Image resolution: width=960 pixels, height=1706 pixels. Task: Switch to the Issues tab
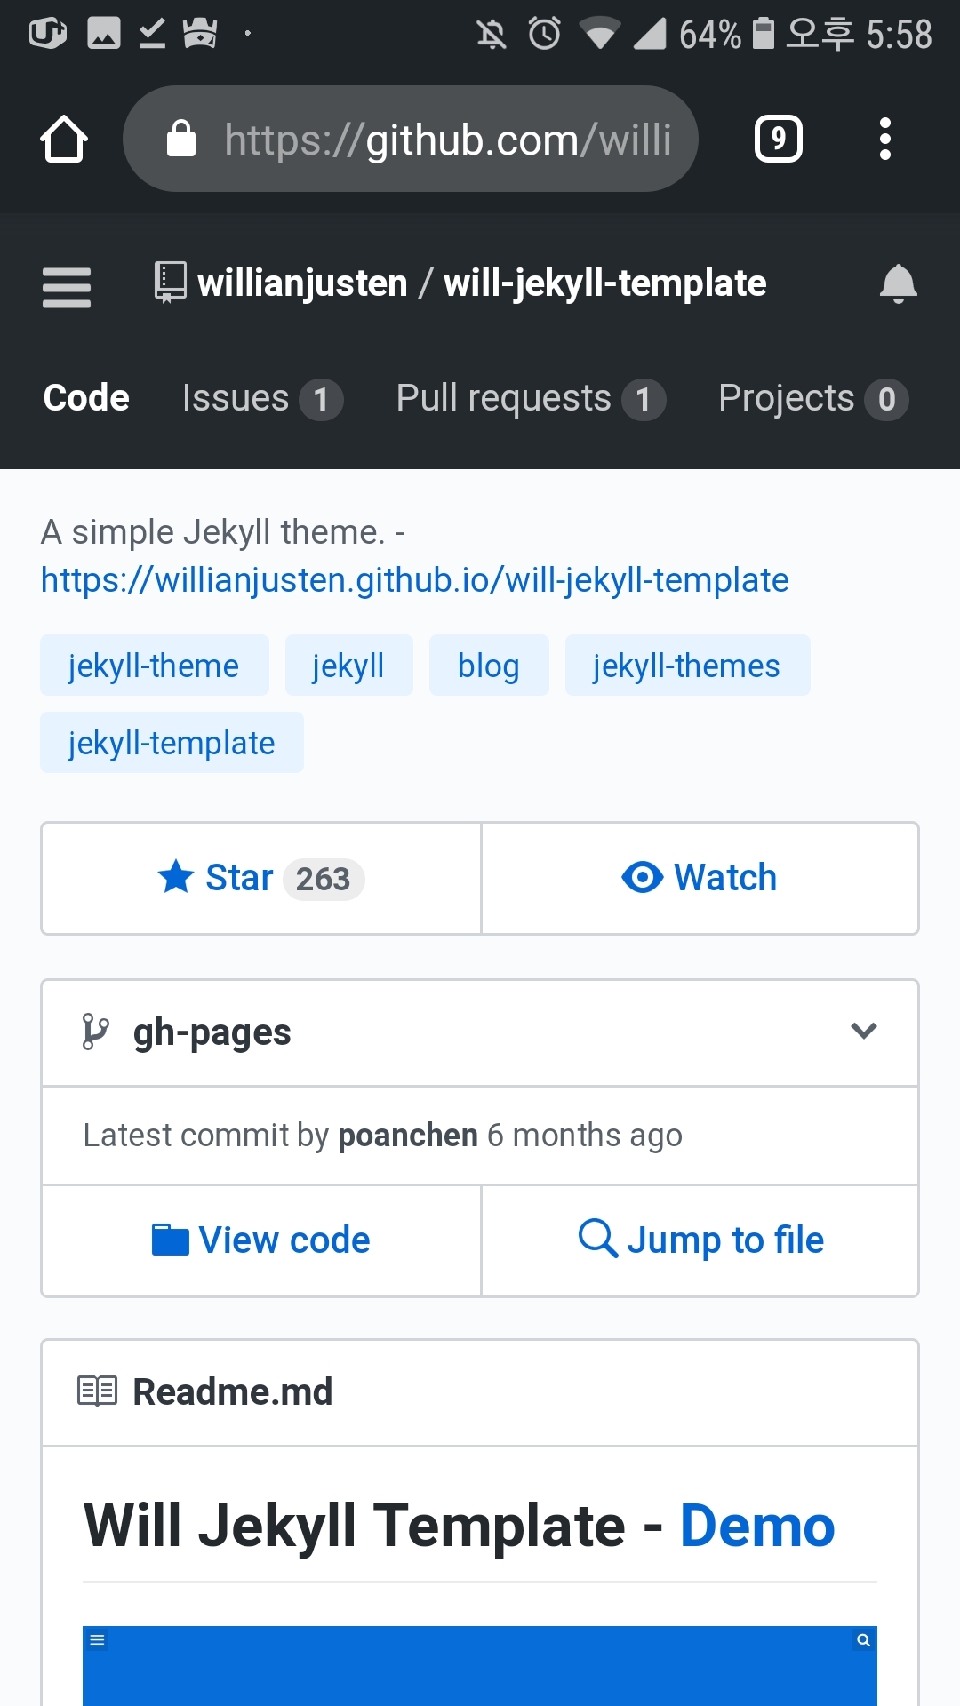tap(262, 399)
